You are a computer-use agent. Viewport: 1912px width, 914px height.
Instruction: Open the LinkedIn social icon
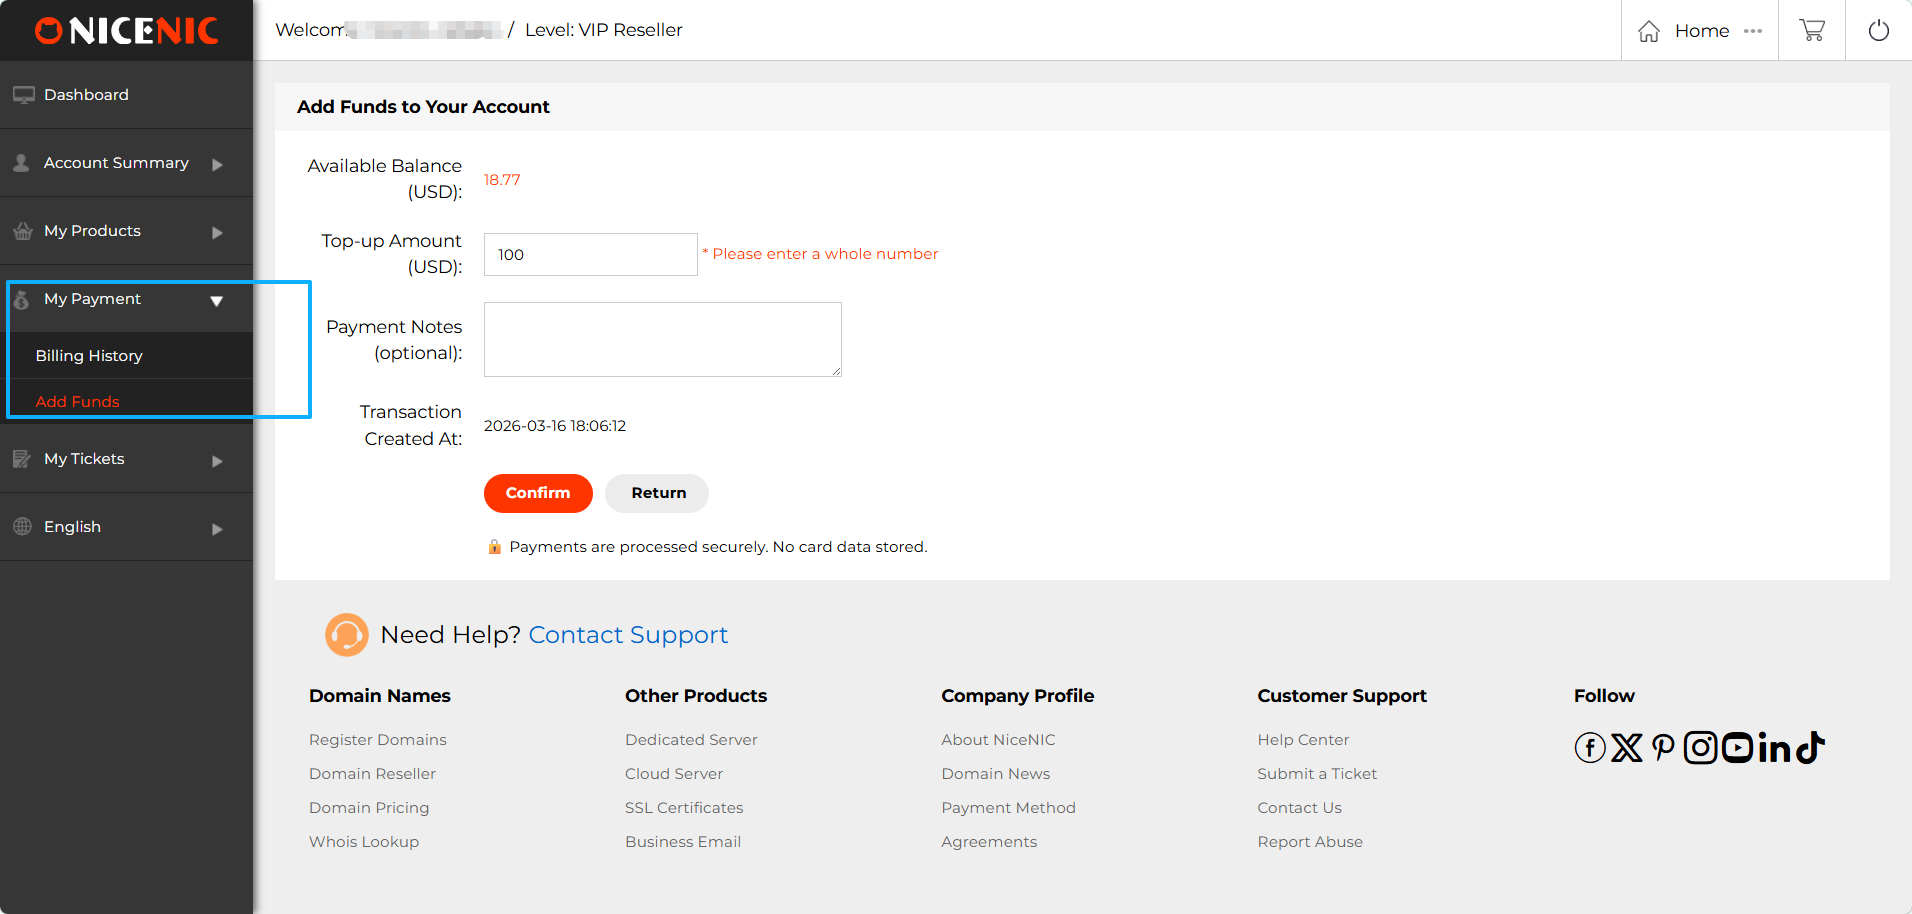pyautogui.click(x=1775, y=748)
